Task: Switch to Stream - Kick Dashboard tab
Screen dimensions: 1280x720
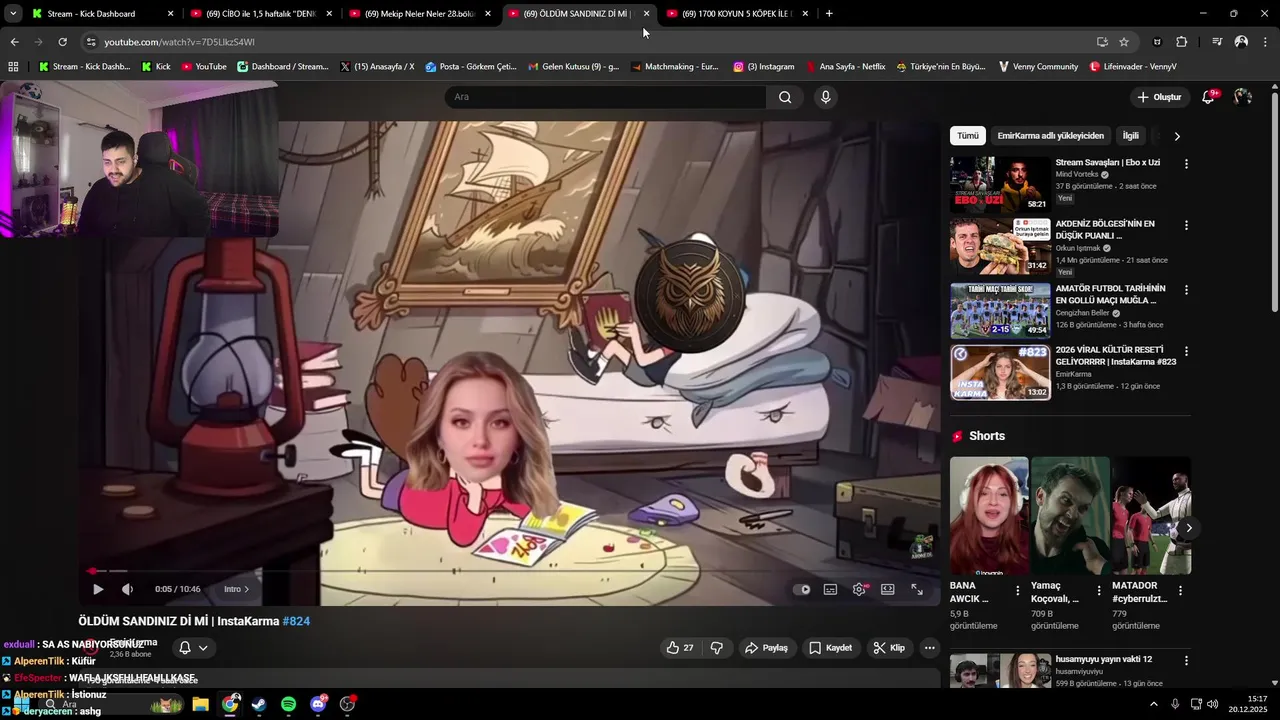Action: 102,14
